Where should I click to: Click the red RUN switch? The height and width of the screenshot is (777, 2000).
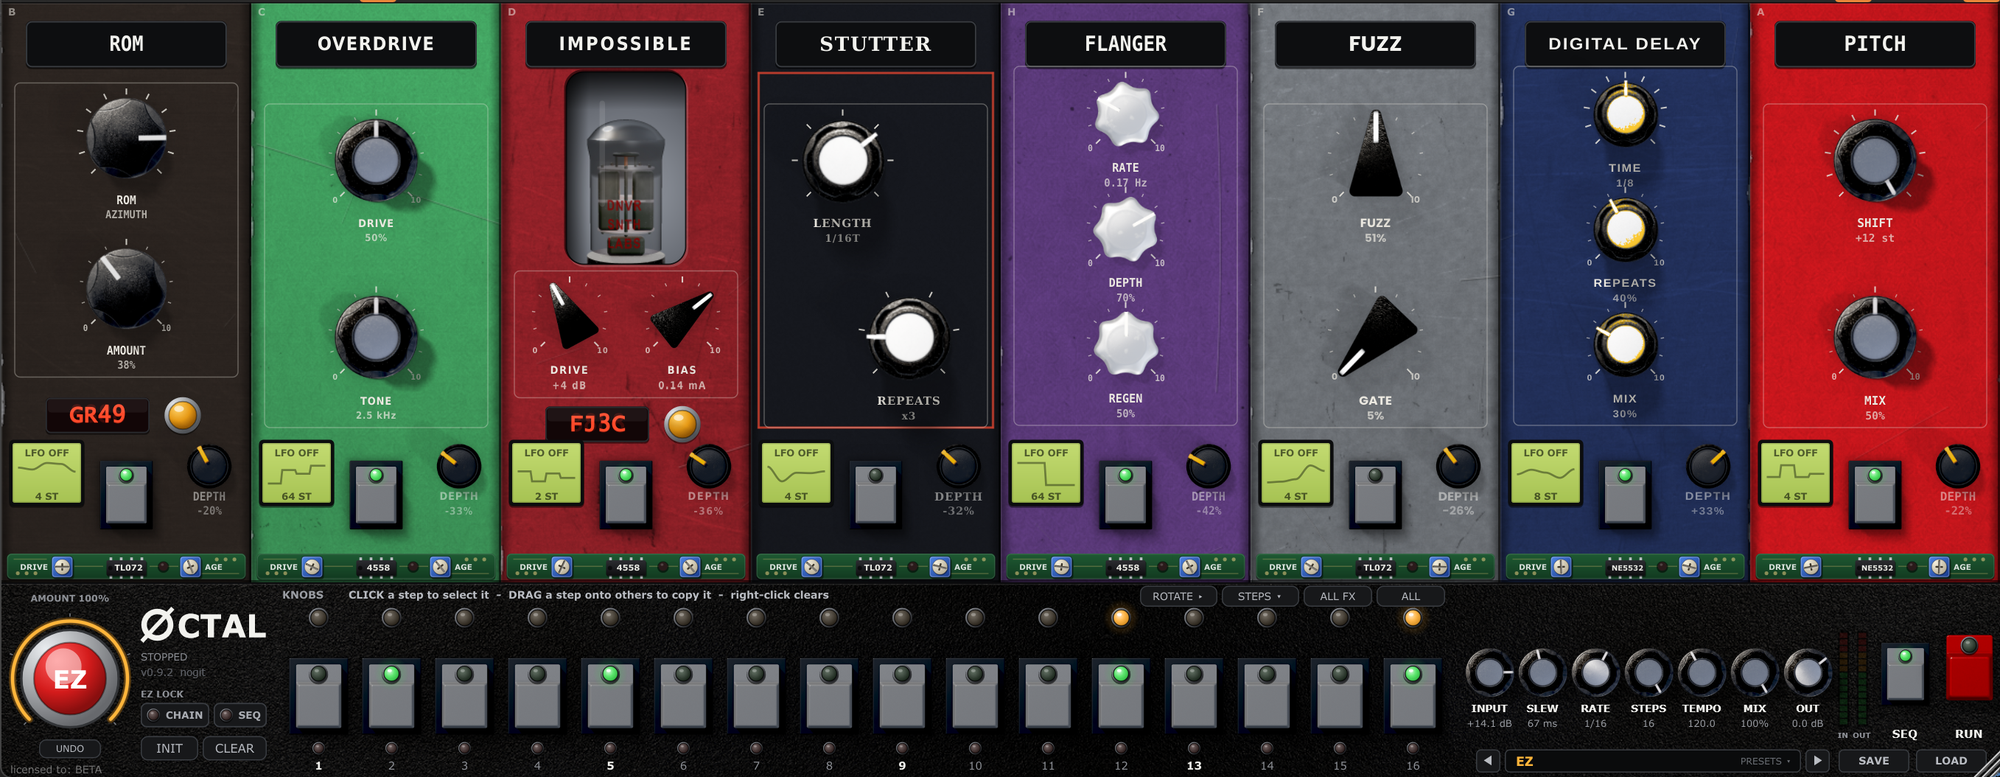pos(1968,666)
